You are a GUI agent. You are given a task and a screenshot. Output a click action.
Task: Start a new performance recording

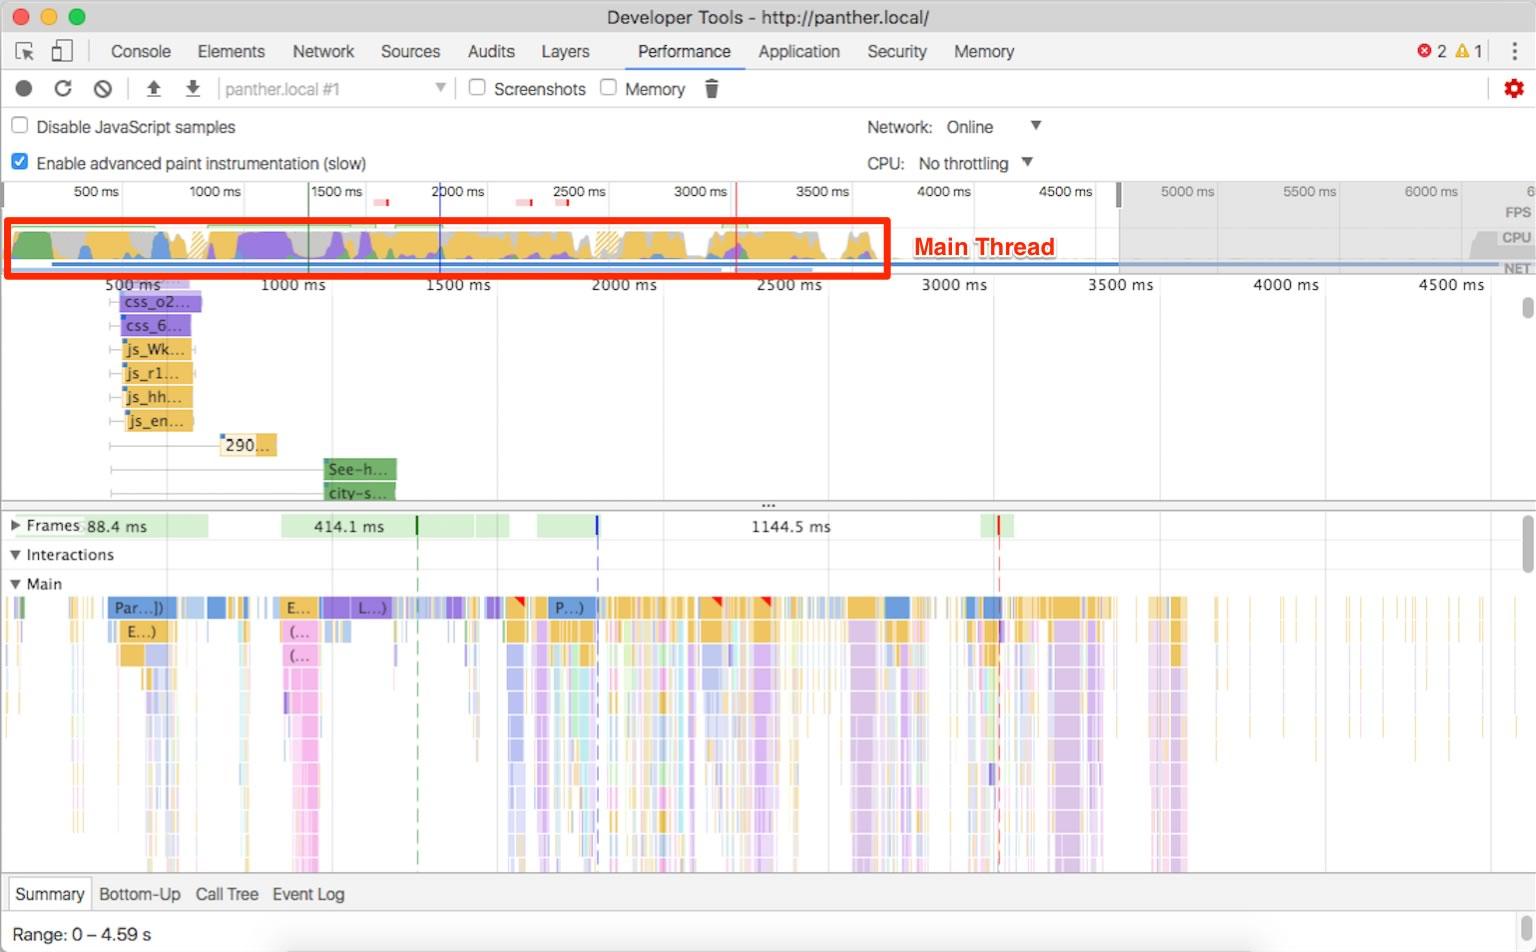24,88
